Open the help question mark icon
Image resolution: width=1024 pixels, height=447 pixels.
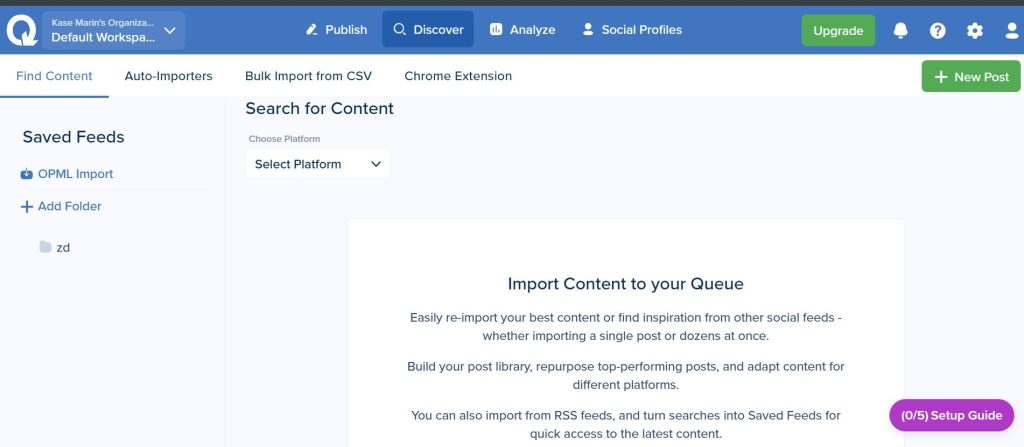pos(938,30)
